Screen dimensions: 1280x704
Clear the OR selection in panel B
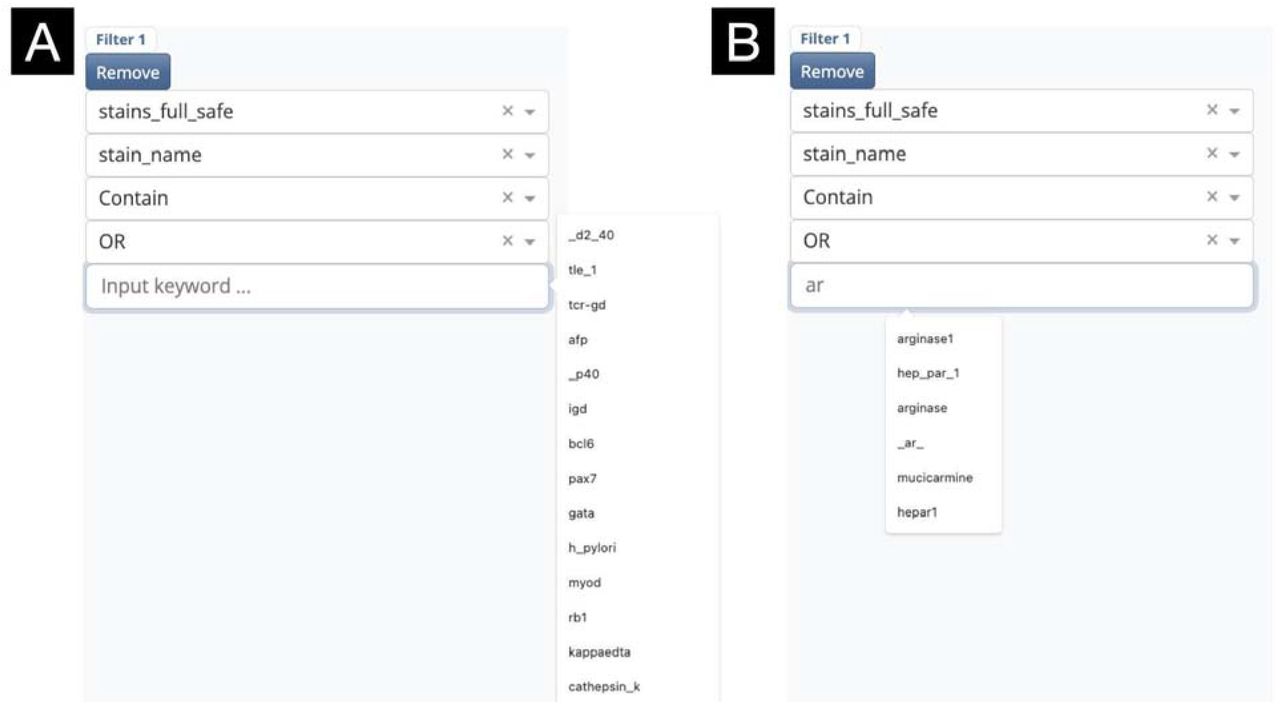click(x=1212, y=240)
